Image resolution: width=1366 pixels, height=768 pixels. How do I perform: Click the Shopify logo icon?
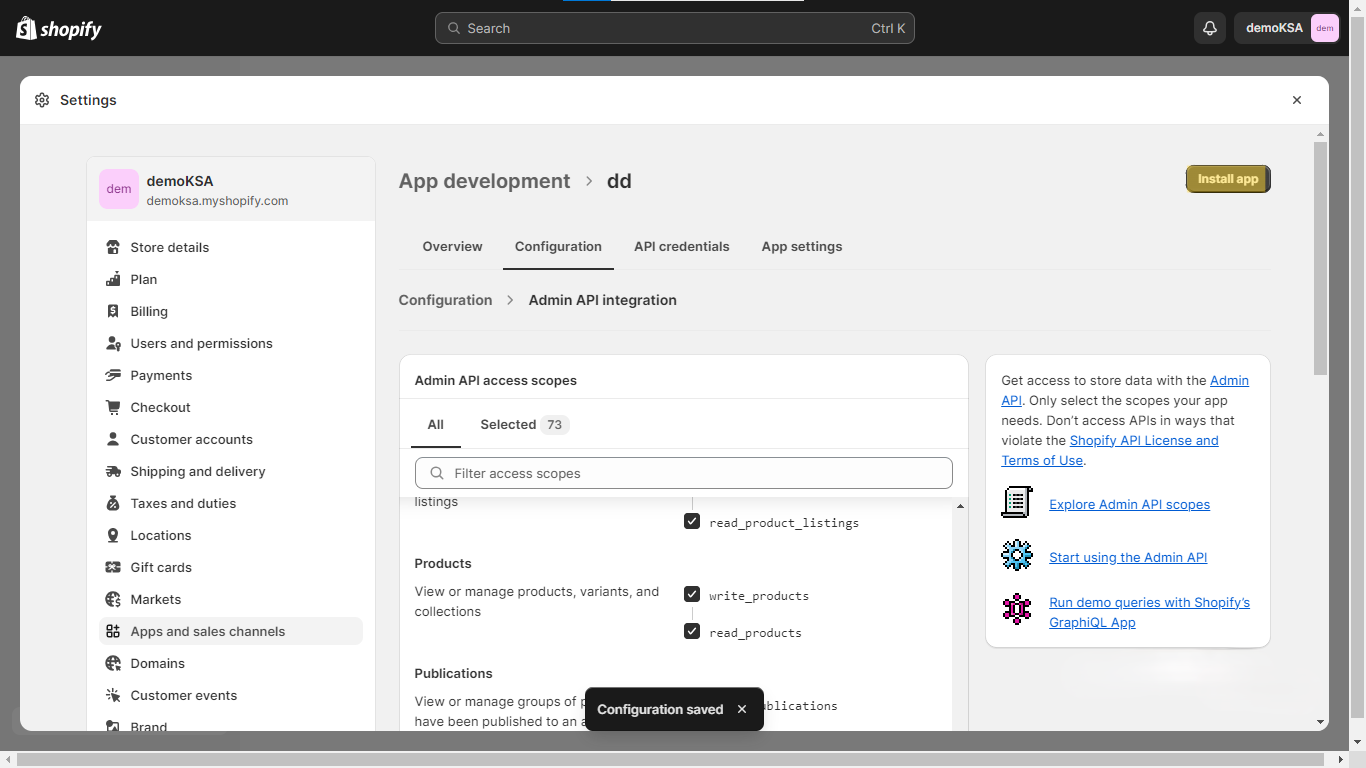point(26,28)
